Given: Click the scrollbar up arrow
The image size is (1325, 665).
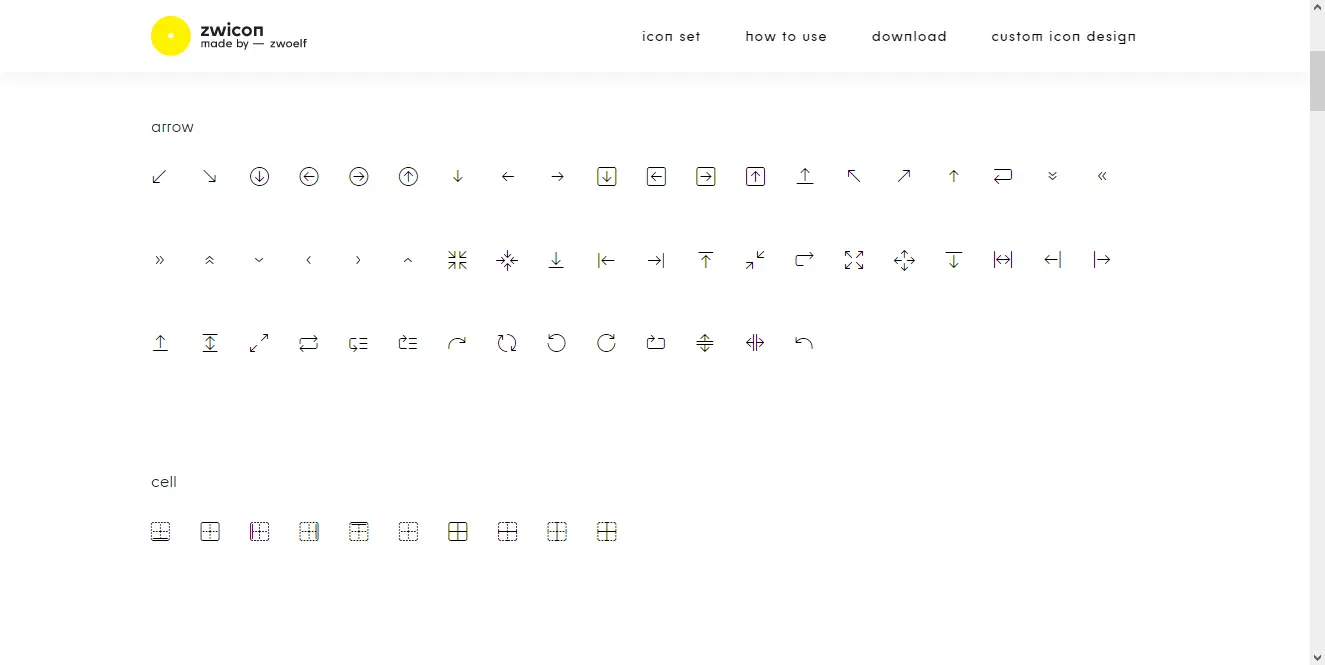Looking at the screenshot, I should [x=1317, y=8].
